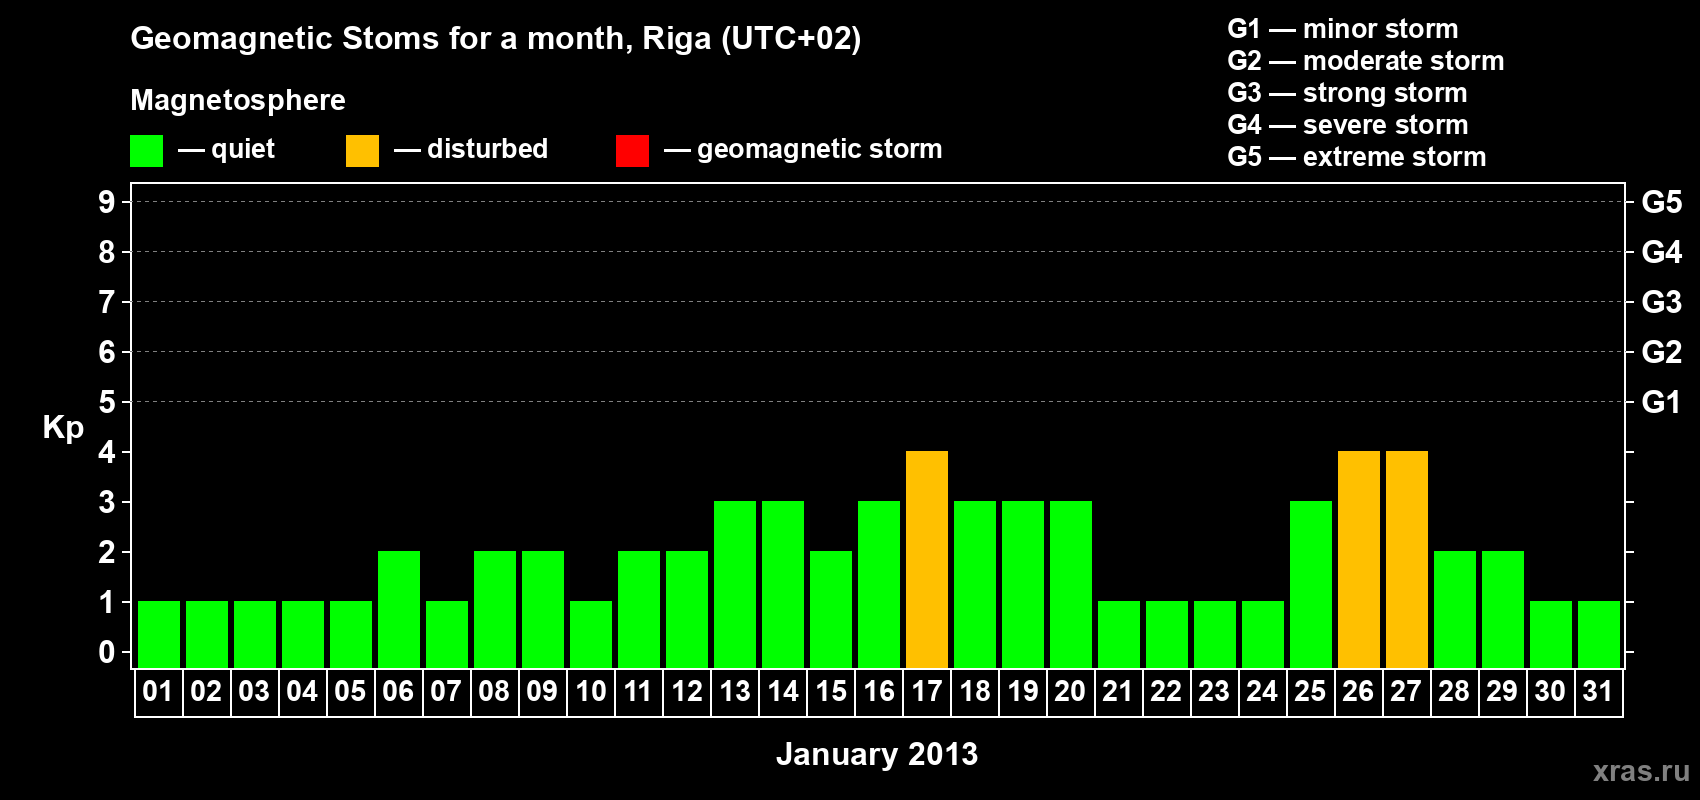The height and width of the screenshot is (800, 1700).
Task: Click 'G2 — moderate storm' legend text
Action: tap(1366, 61)
